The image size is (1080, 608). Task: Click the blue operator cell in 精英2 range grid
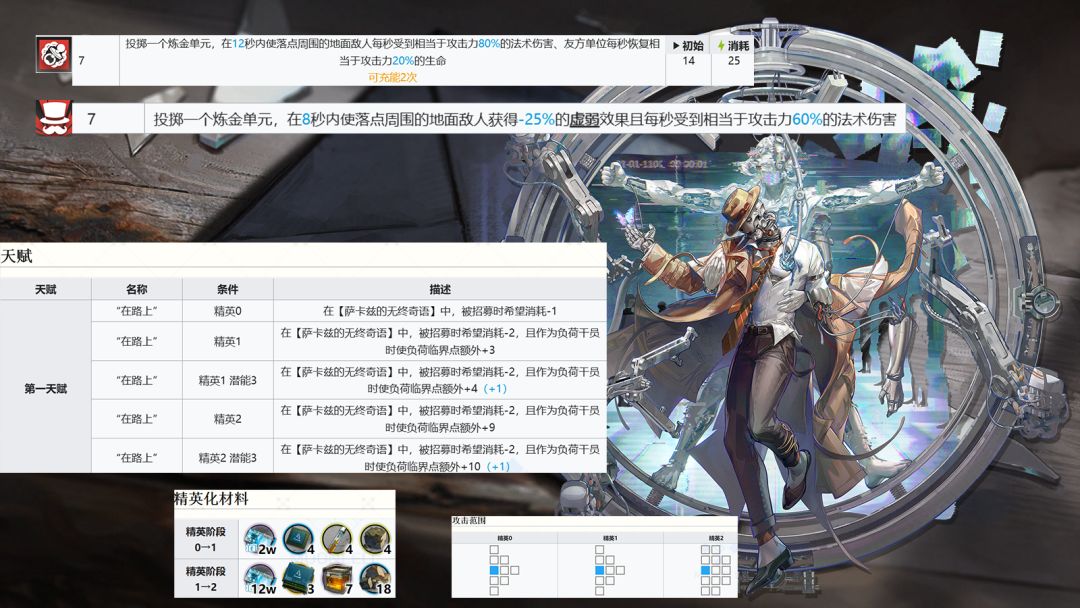705,570
